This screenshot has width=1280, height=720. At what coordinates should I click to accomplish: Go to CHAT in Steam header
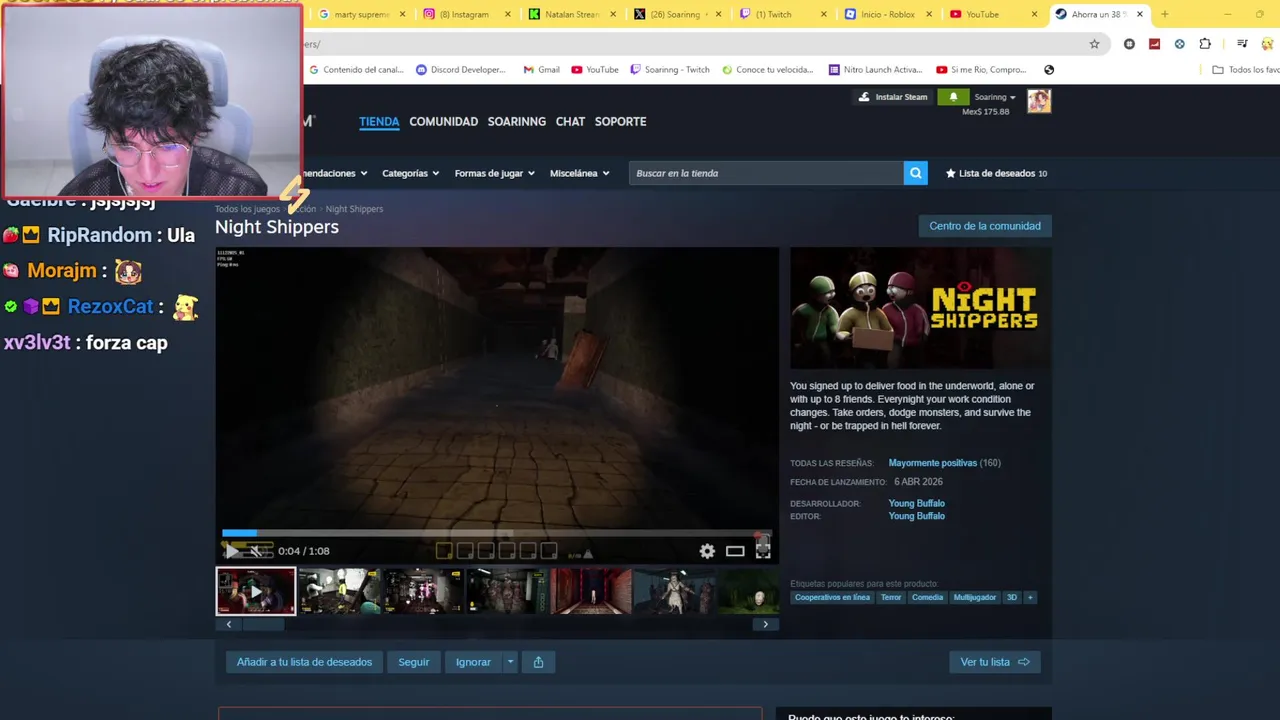pos(570,121)
